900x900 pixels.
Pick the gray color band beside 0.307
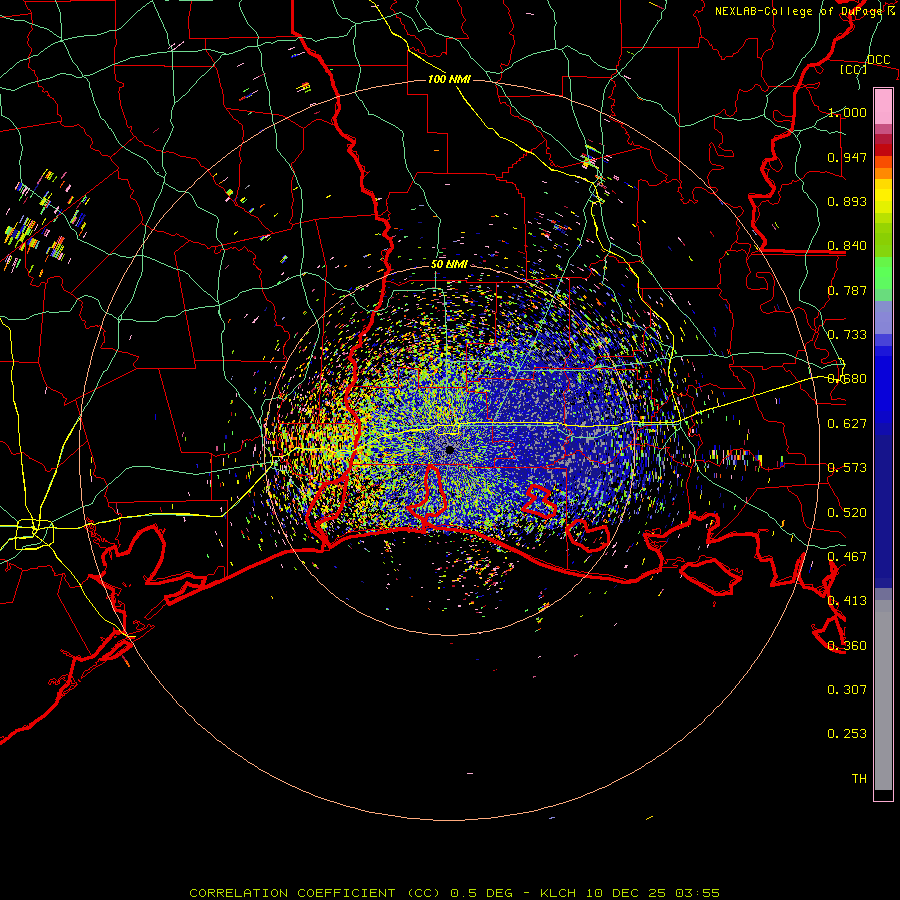click(x=883, y=695)
